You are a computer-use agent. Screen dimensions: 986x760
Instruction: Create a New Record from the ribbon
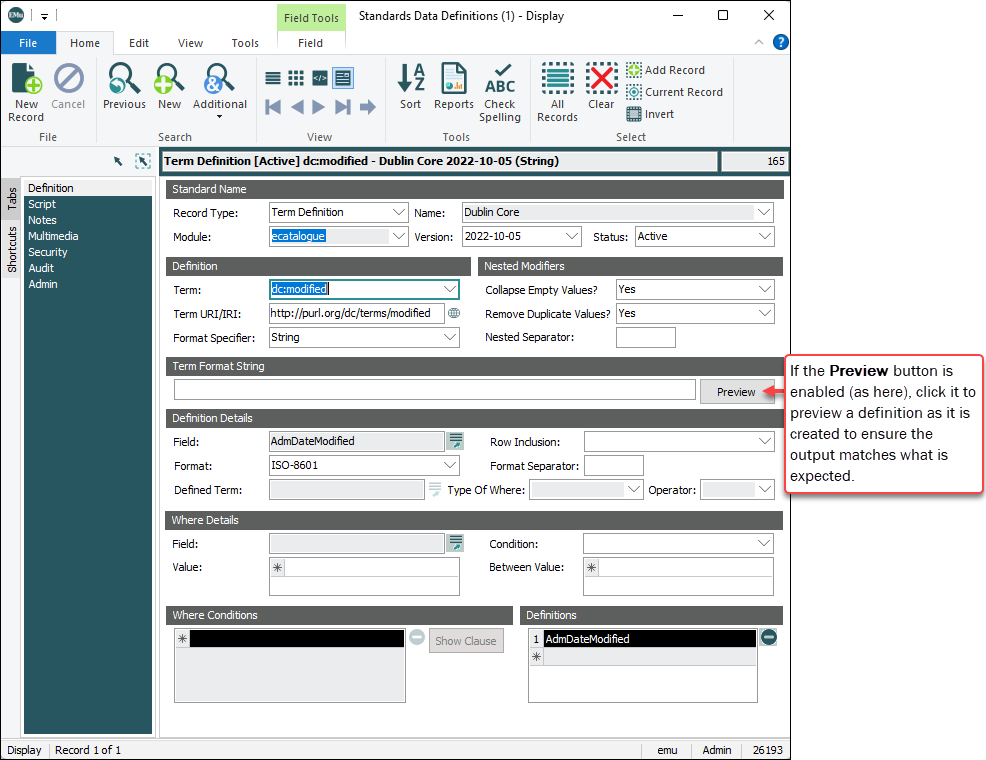[x=26, y=90]
